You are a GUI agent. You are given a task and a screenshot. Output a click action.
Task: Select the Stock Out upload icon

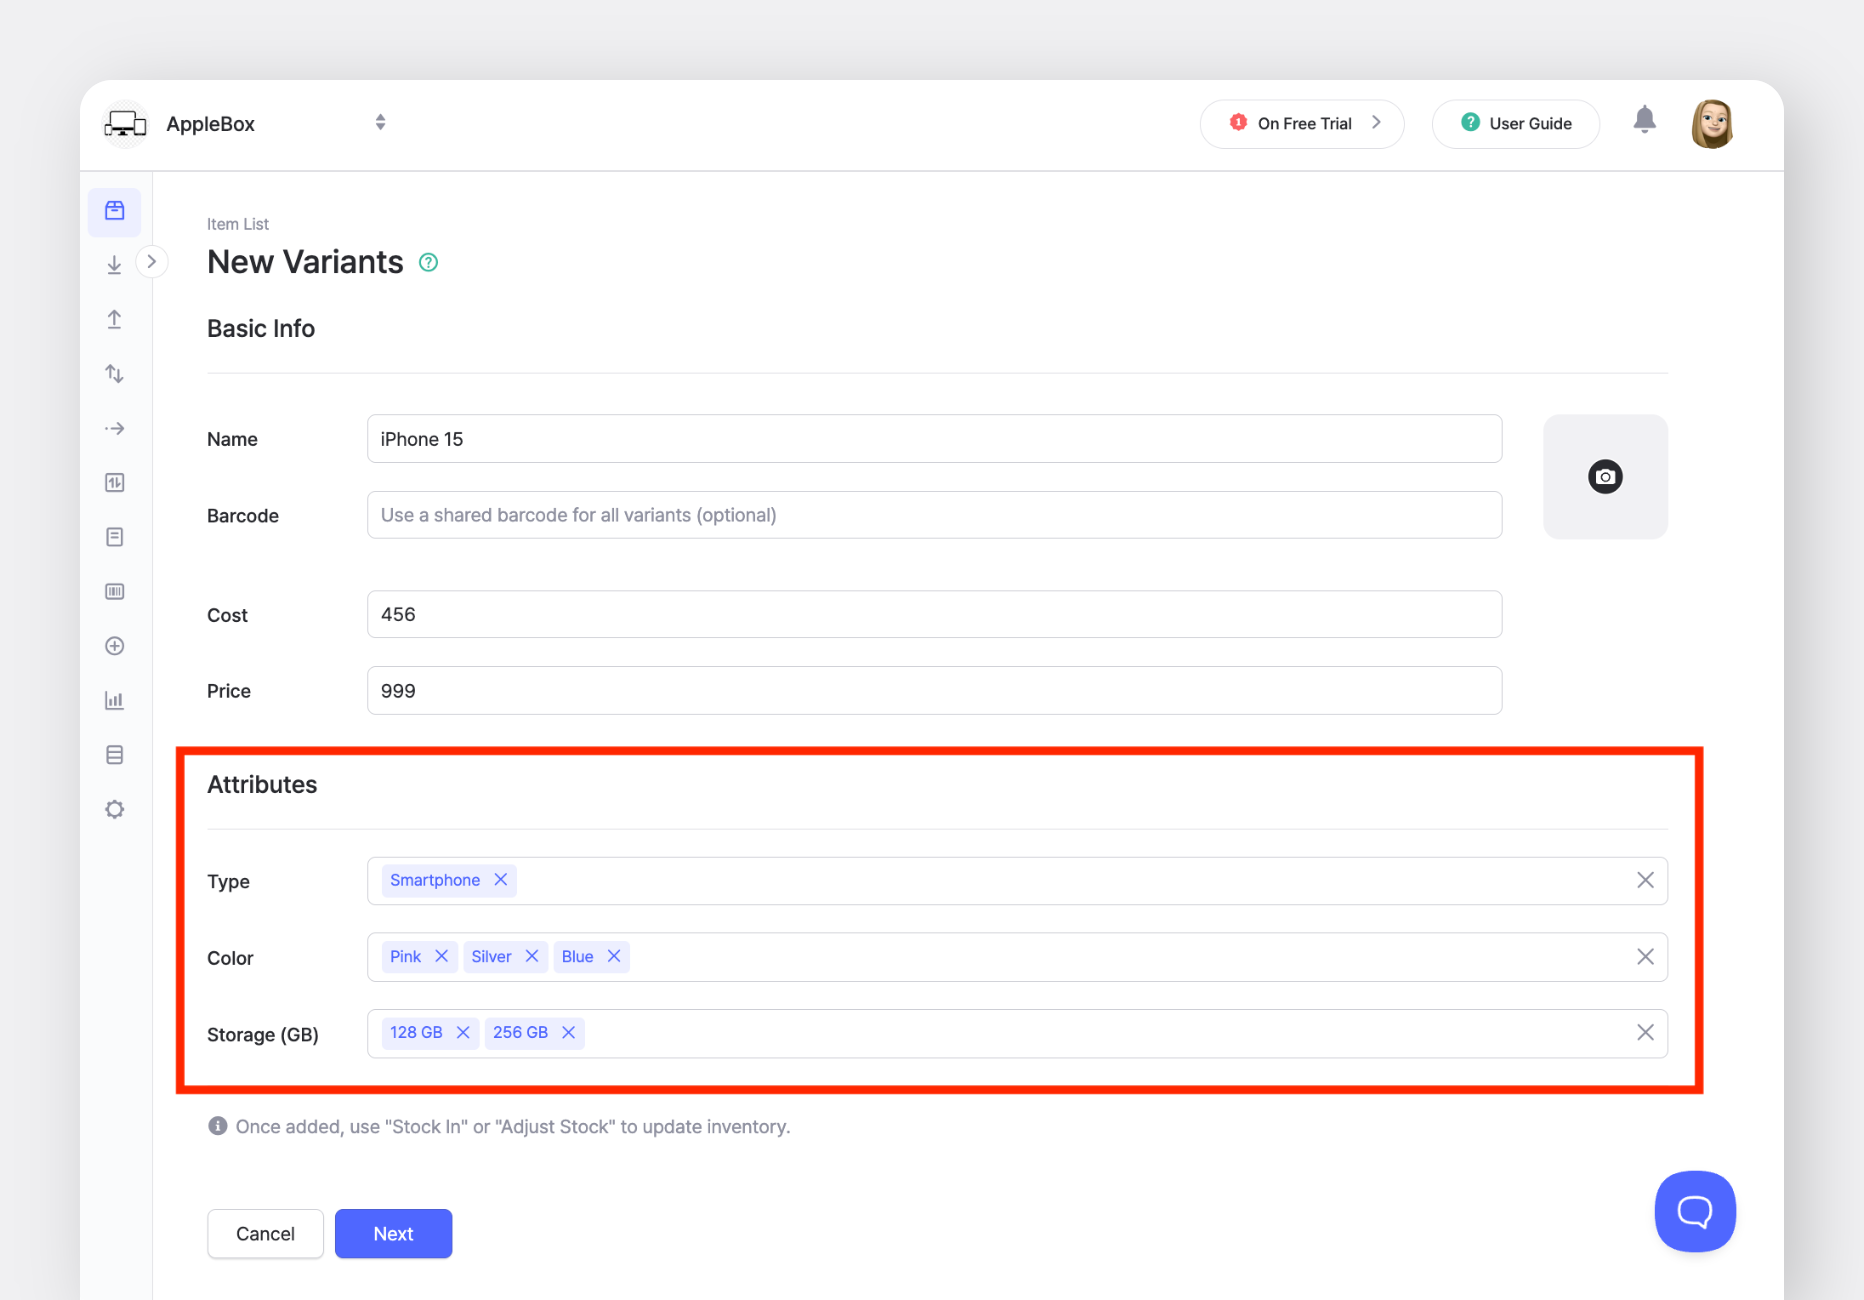[114, 318]
